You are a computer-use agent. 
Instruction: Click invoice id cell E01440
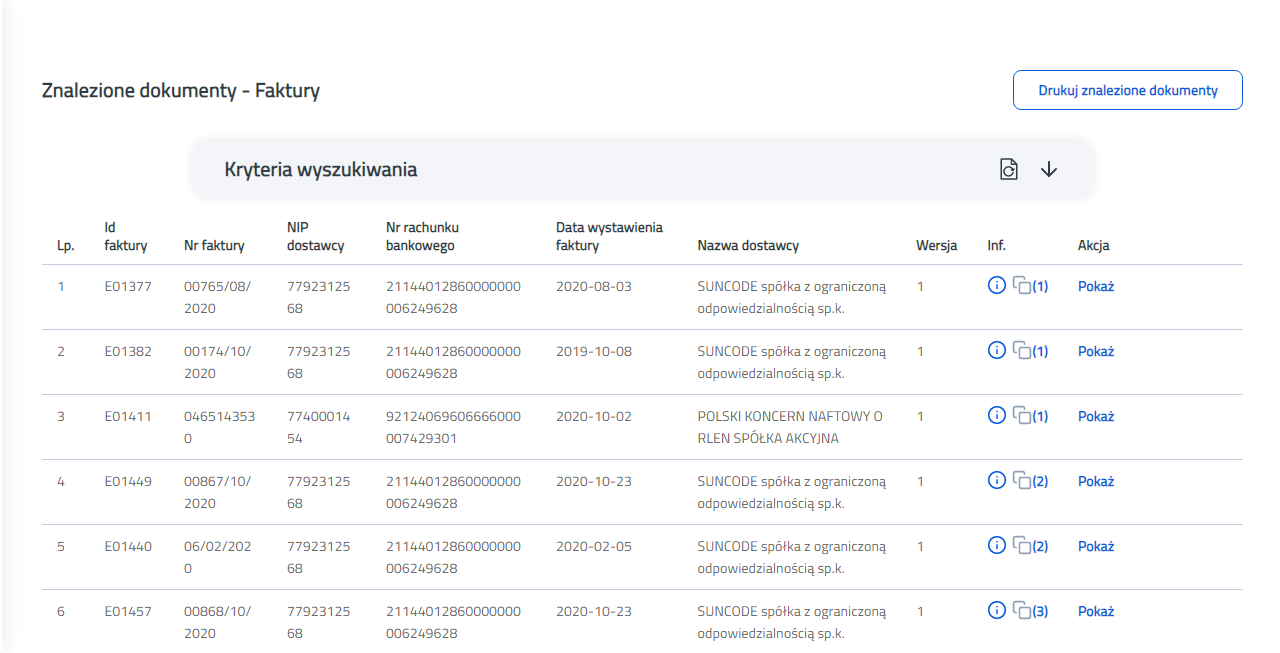pos(128,546)
